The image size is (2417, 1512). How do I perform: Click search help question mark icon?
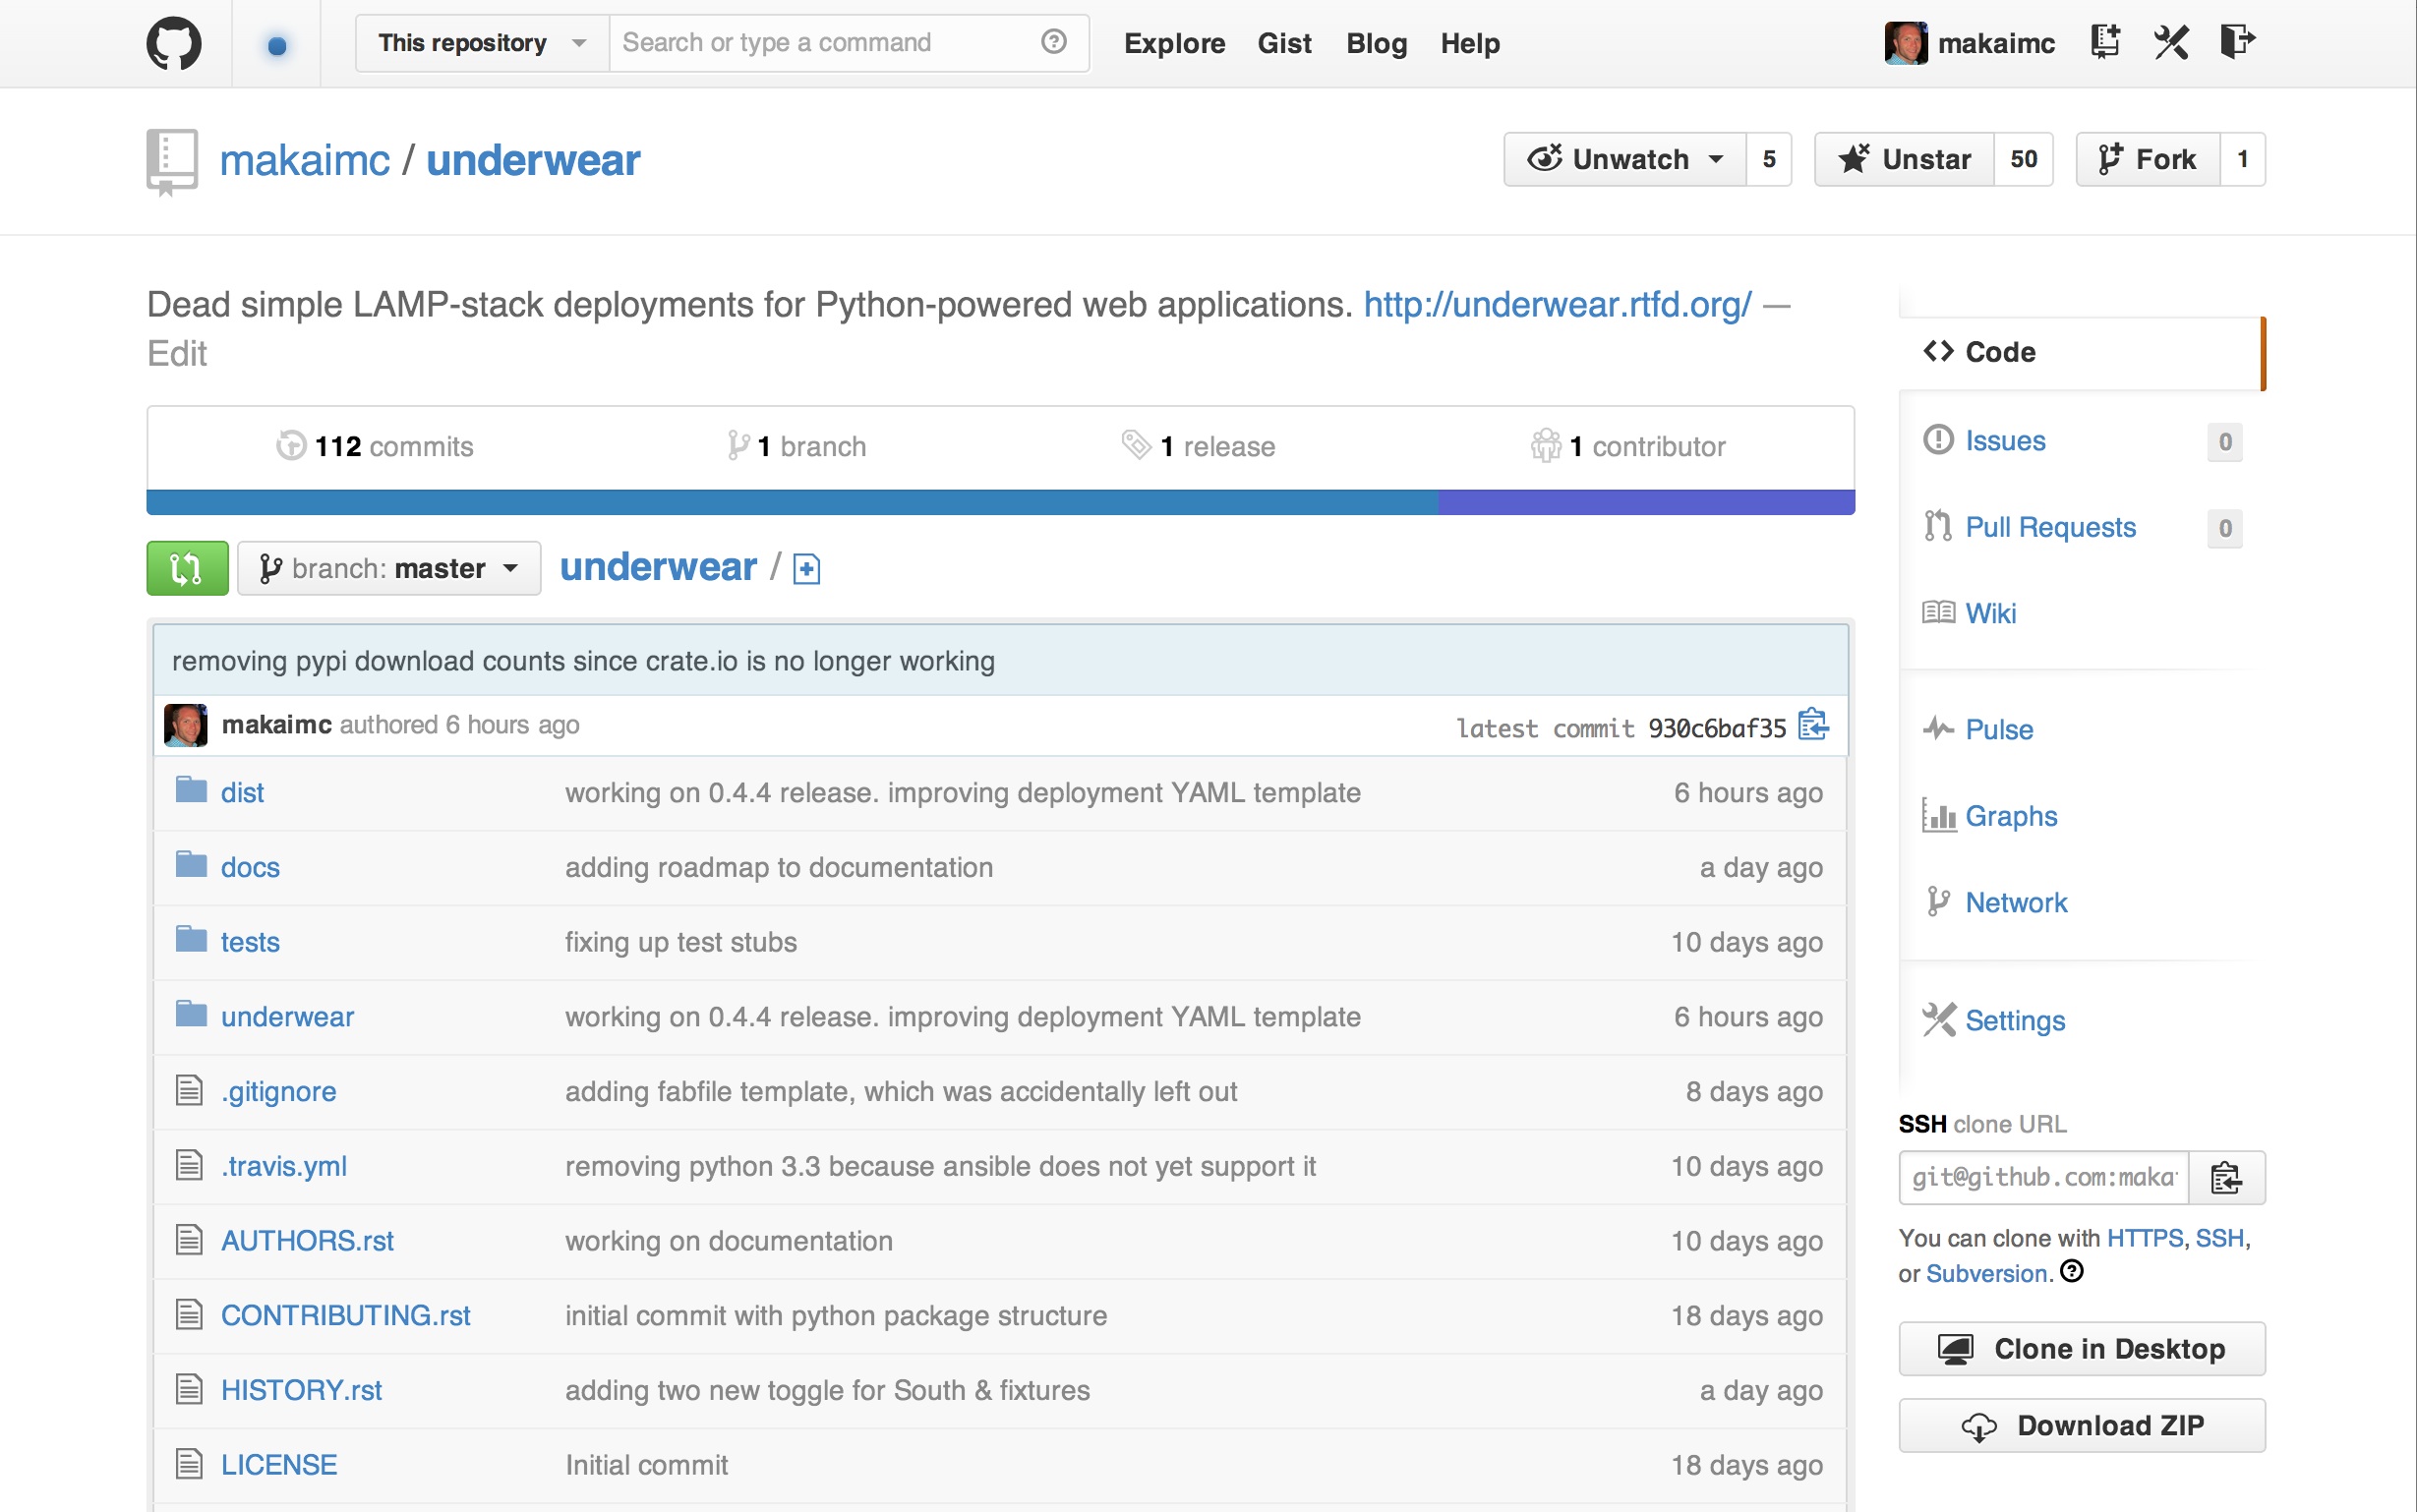click(x=1053, y=42)
